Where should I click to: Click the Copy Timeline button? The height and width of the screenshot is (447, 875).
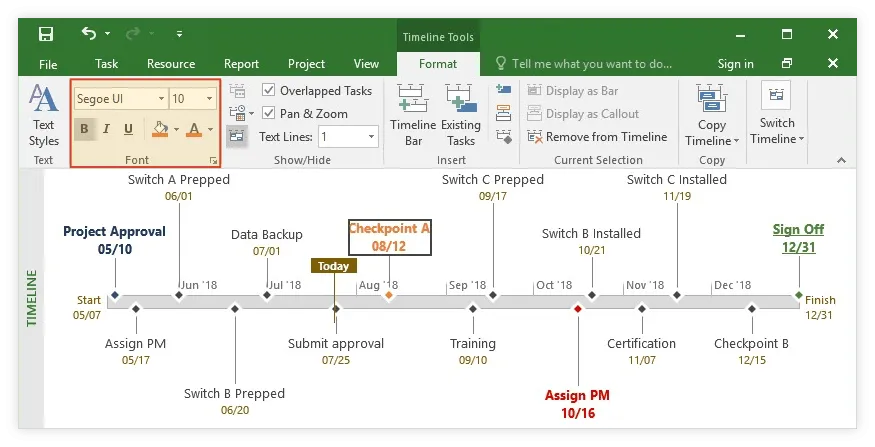(712, 116)
